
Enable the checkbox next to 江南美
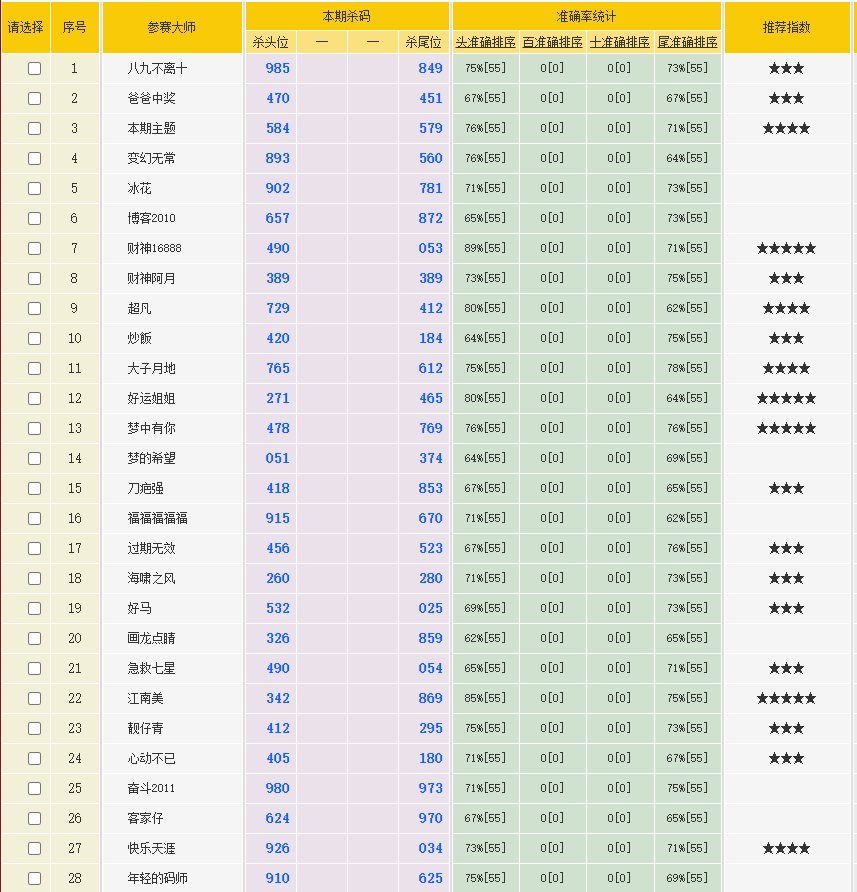click(x=35, y=698)
